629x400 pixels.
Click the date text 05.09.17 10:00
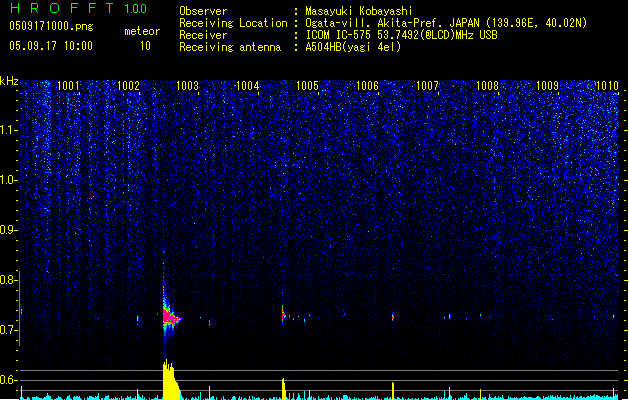(51, 45)
